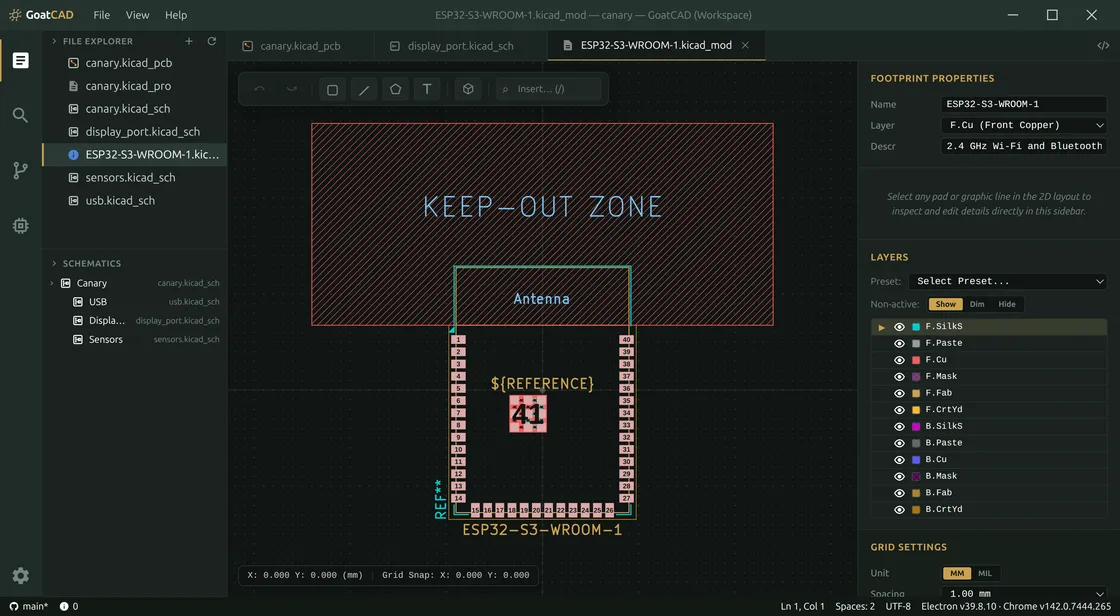
Task: Hide the F.Fab layer
Action: coord(899,393)
